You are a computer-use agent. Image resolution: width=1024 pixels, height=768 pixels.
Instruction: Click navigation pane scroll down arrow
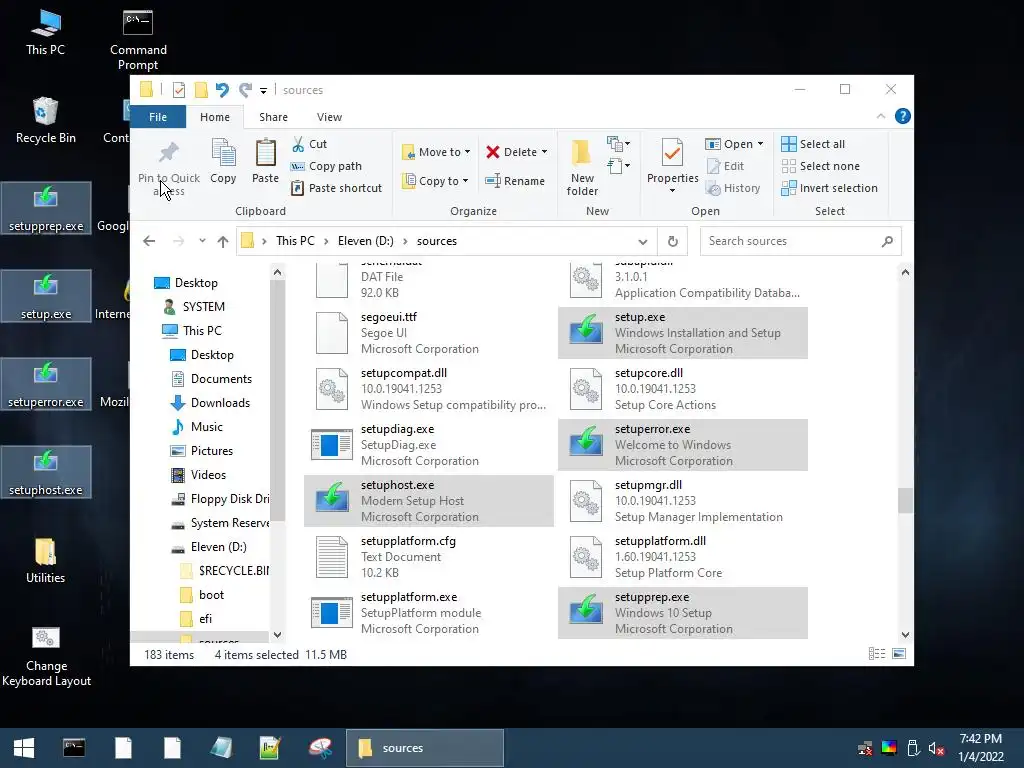click(x=278, y=635)
